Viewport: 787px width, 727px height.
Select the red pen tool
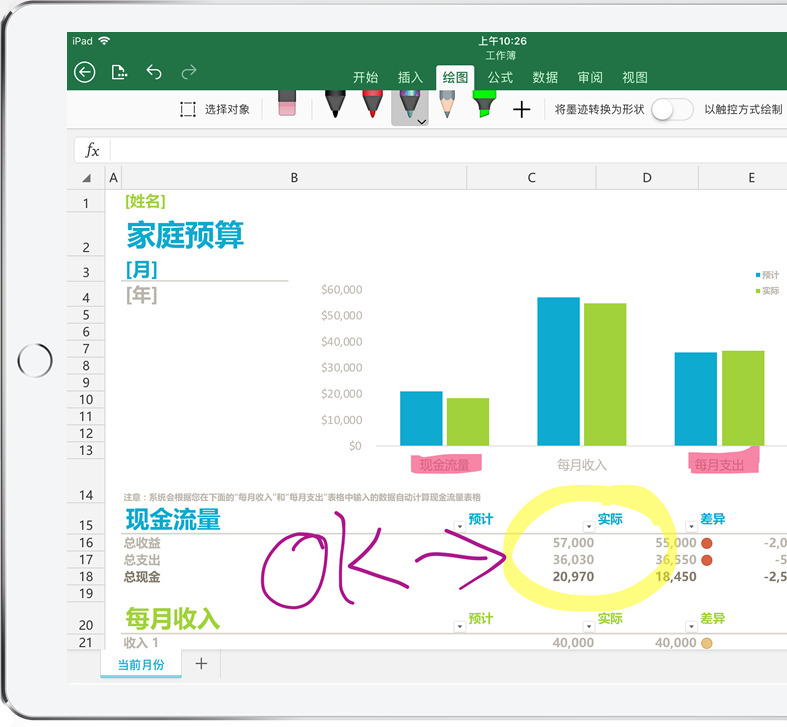[372, 106]
